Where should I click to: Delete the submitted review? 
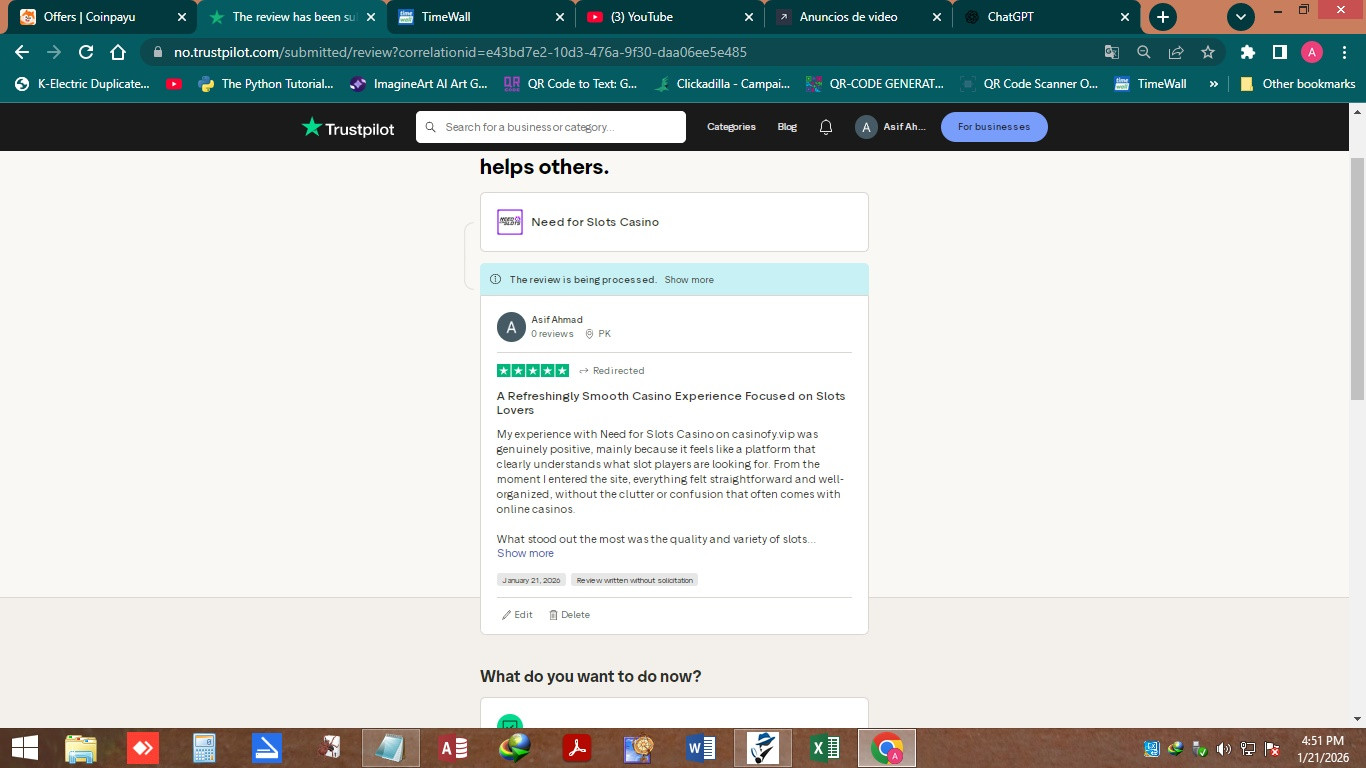point(569,615)
